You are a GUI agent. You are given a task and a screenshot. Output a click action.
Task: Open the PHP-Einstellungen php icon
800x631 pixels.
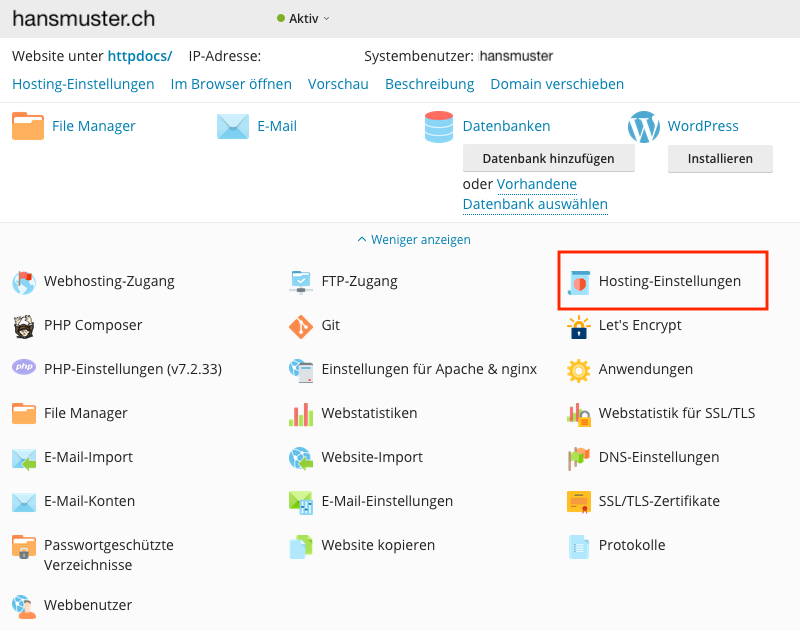coord(24,369)
